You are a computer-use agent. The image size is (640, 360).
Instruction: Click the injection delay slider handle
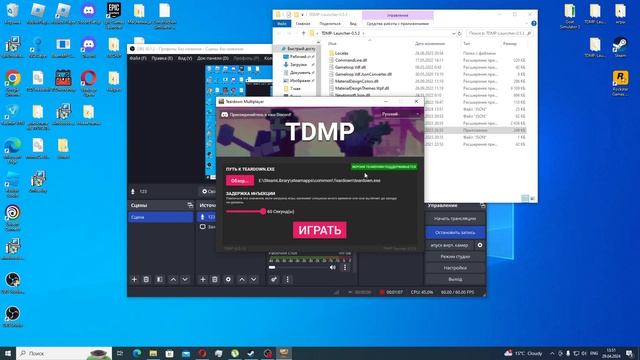(263, 211)
